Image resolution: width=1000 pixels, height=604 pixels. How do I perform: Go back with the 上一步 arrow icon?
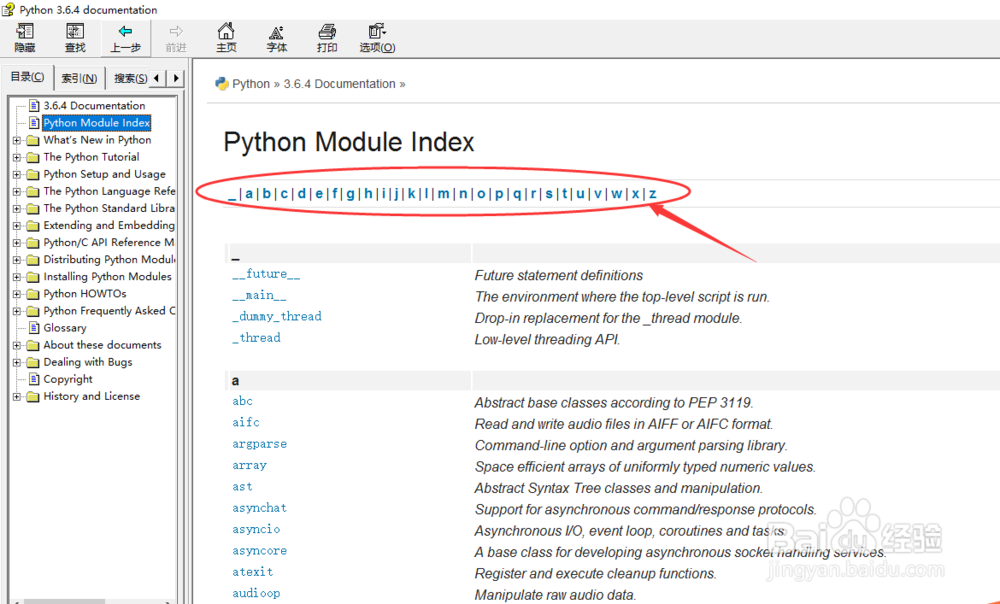pos(125,32)
